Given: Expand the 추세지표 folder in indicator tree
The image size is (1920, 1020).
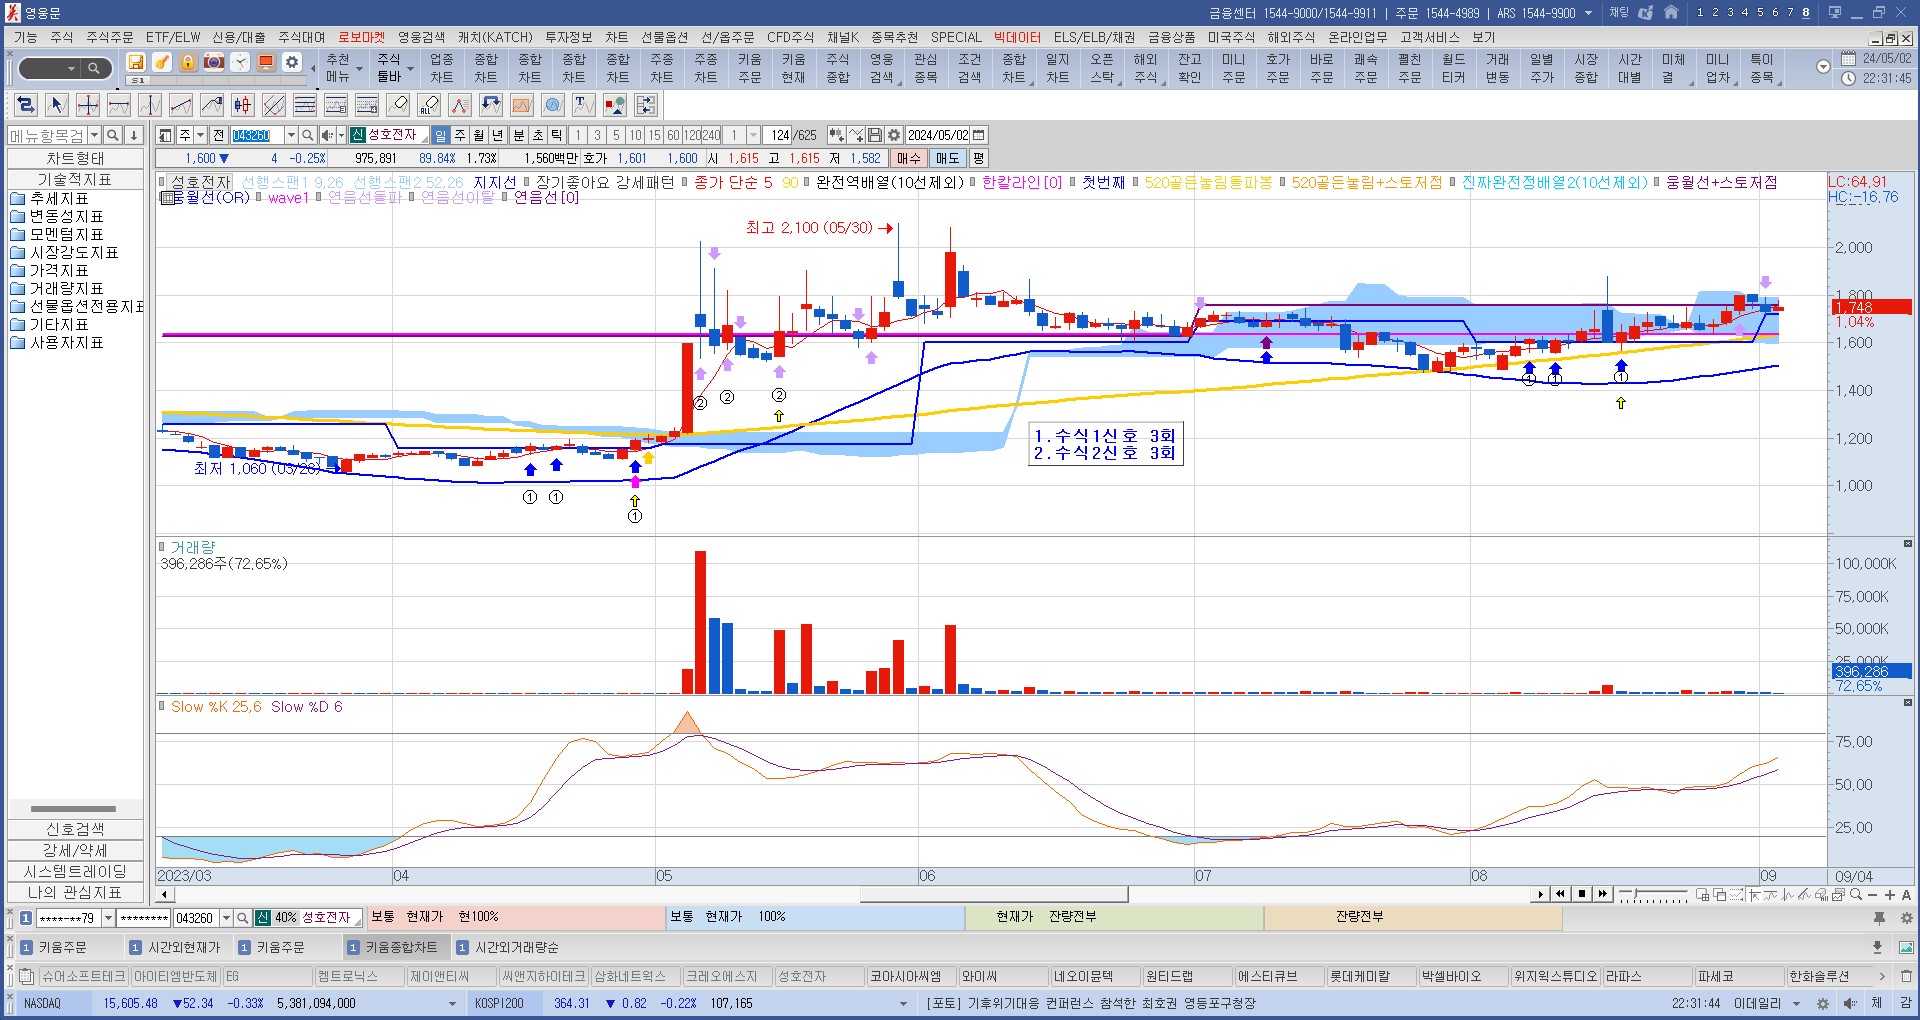Looking at the screenshot, I should 58,198.
